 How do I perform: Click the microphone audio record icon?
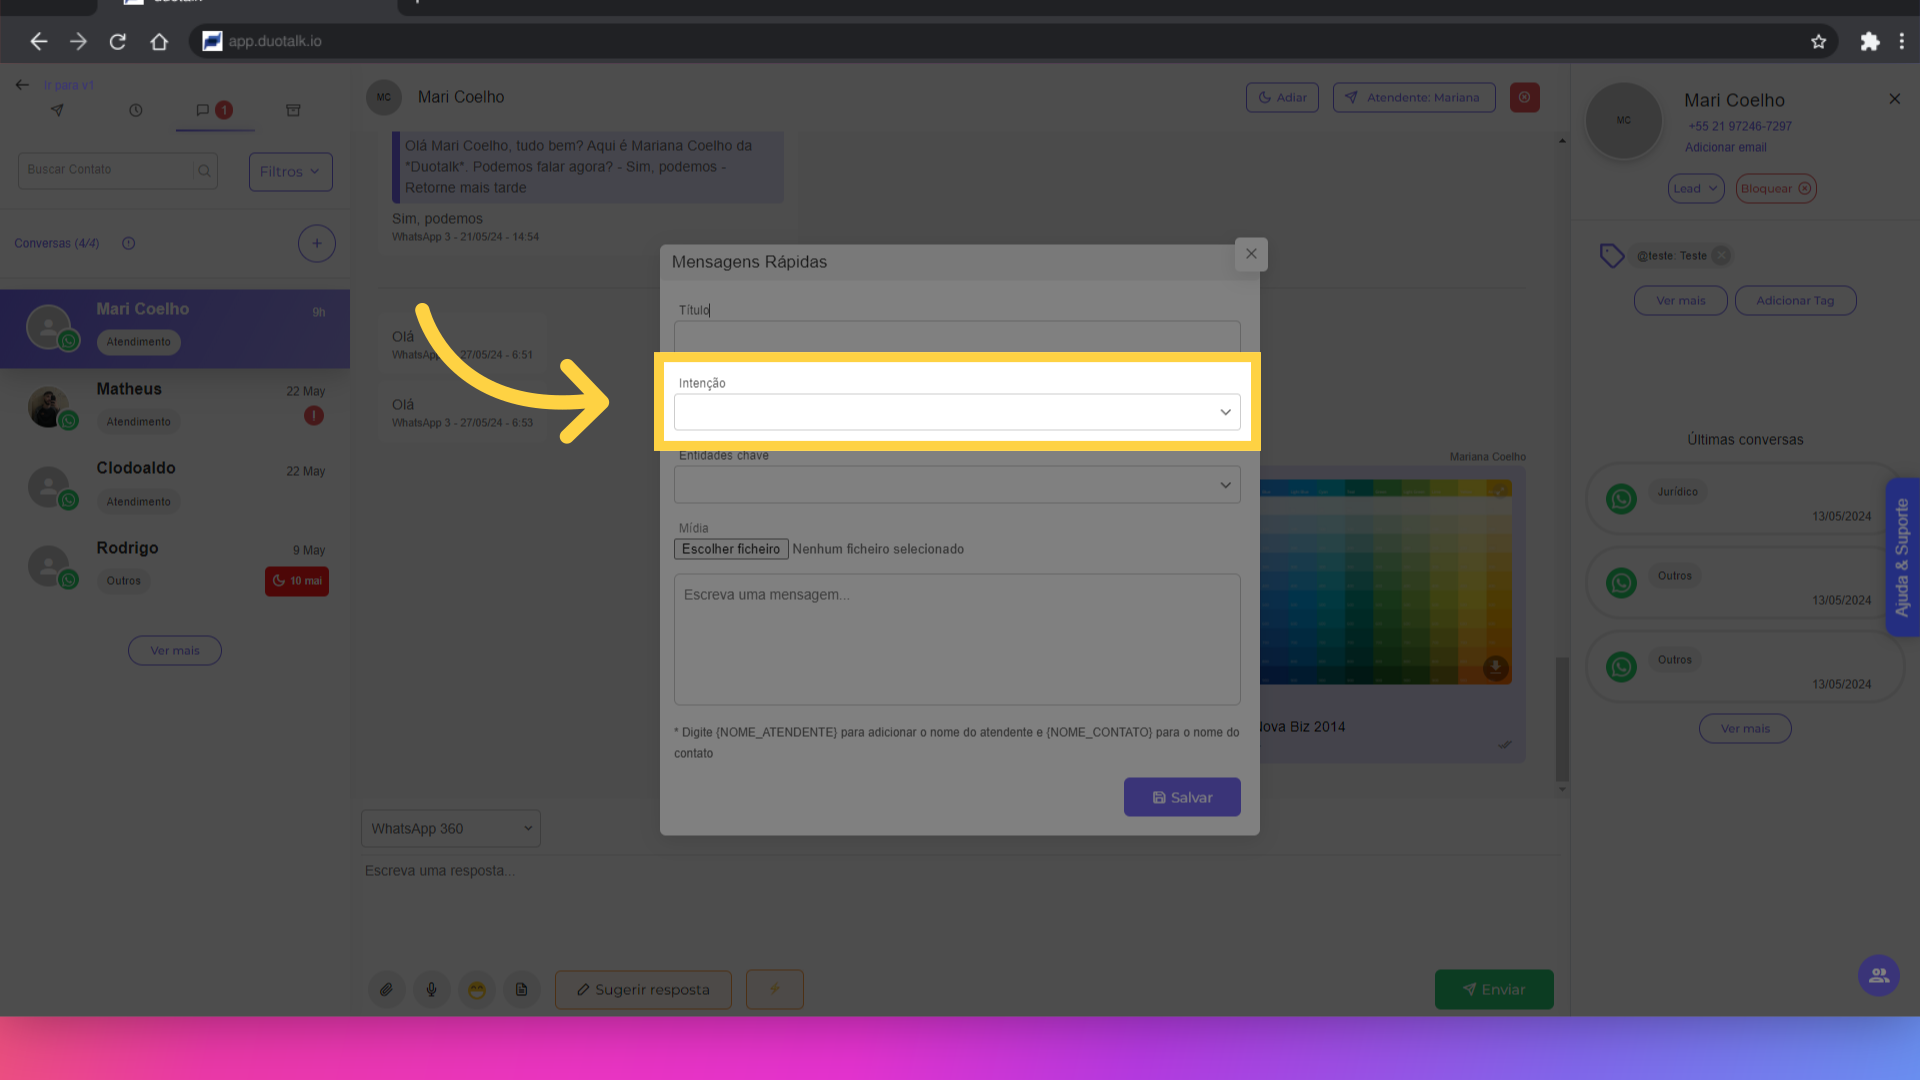click(x=431, y=990)
